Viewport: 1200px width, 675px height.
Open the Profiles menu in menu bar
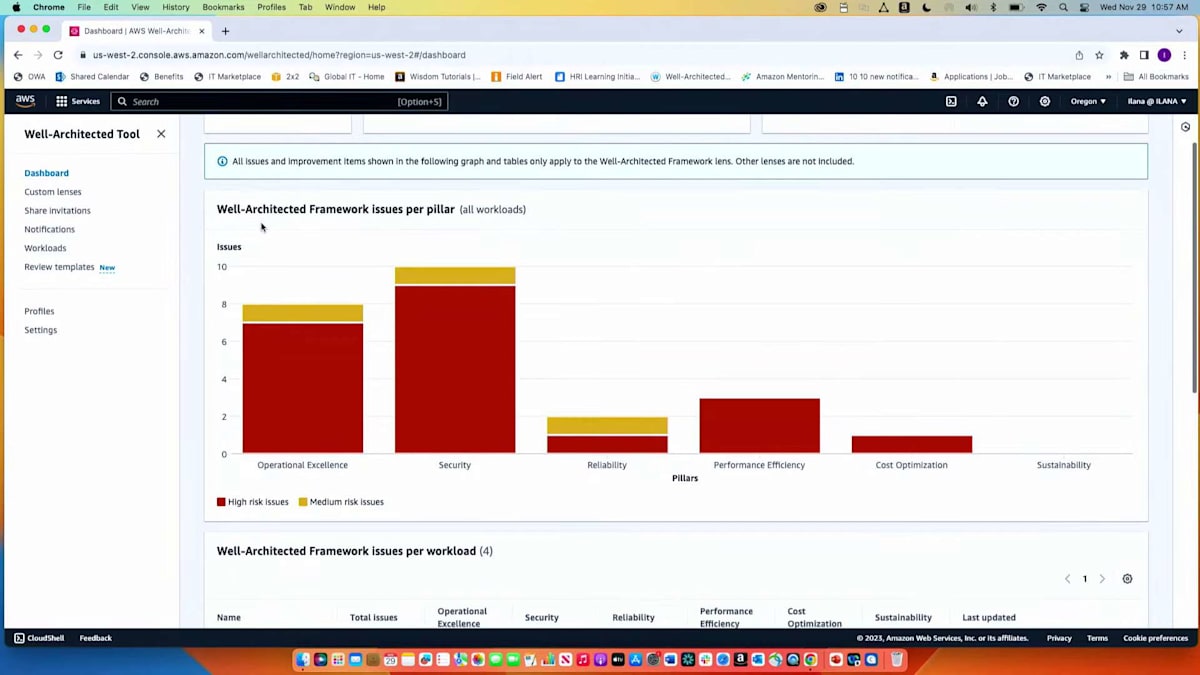tap(271, 7)
